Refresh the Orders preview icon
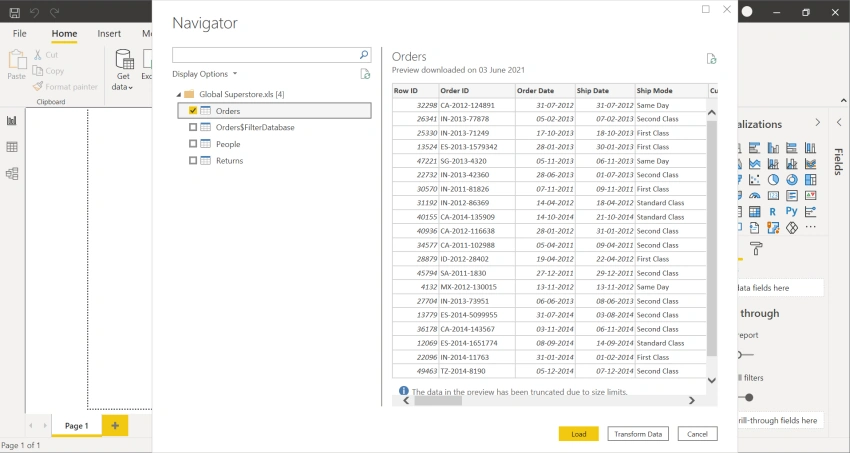Screen dimensions: 850x453 [x=711, y=59]
